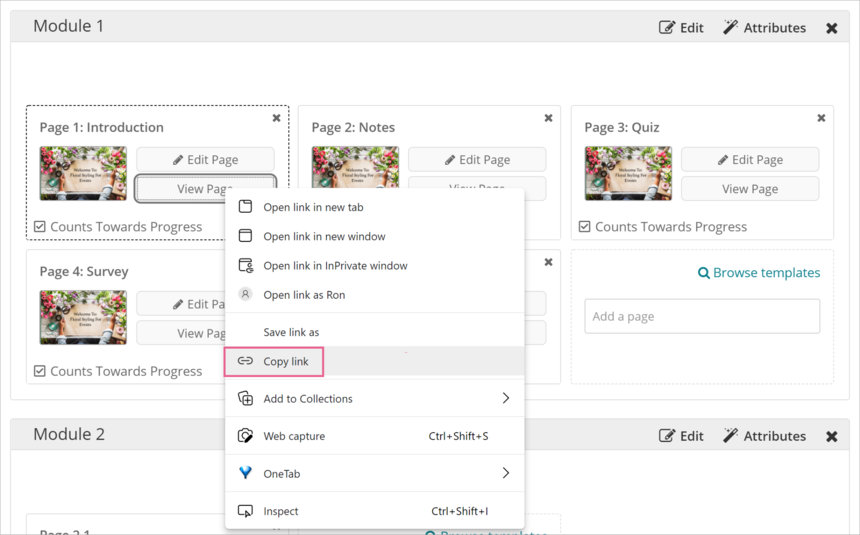Image resolution: width=860 pixels, height=535 pixels.
Task: Click Browse templates link in Module 1
Action: [x=759, y=273]
